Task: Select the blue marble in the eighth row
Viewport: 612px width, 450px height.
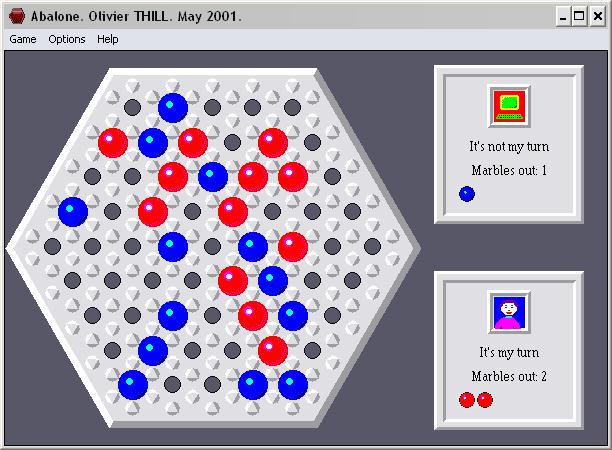Action: (x=153, y=350)
